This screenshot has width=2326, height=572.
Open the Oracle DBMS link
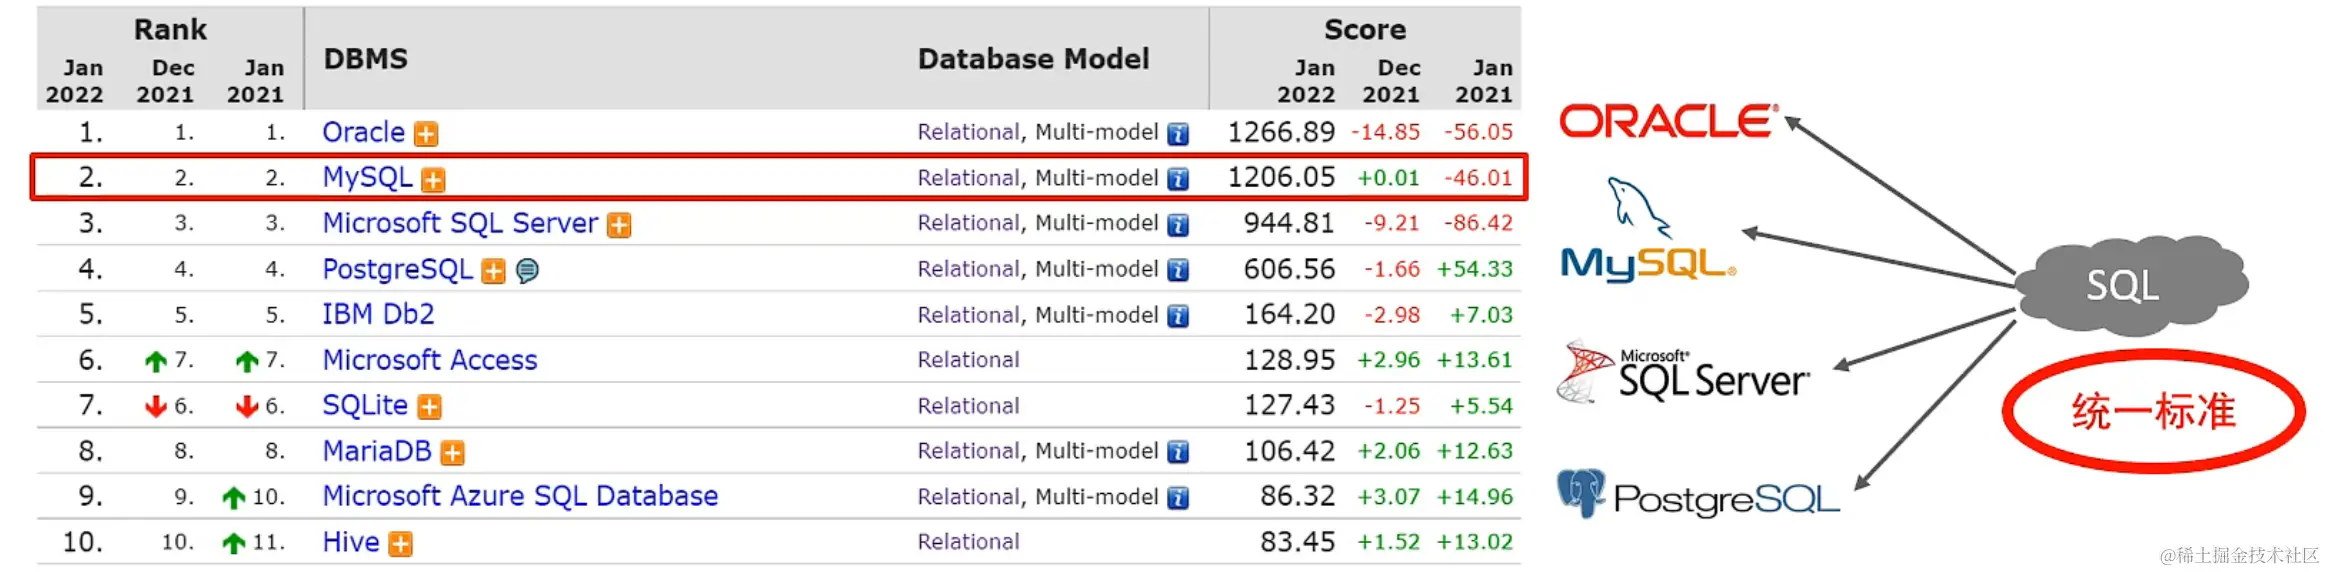pyautogui.click(x=364, y=132)
